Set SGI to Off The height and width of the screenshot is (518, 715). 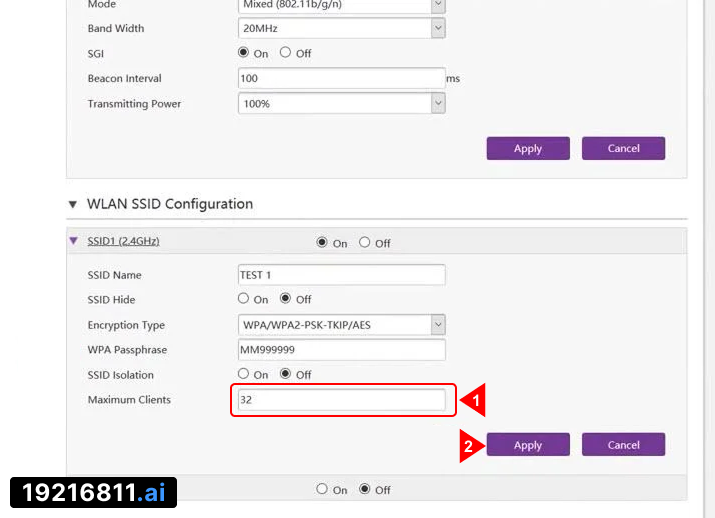click(286, 53)
